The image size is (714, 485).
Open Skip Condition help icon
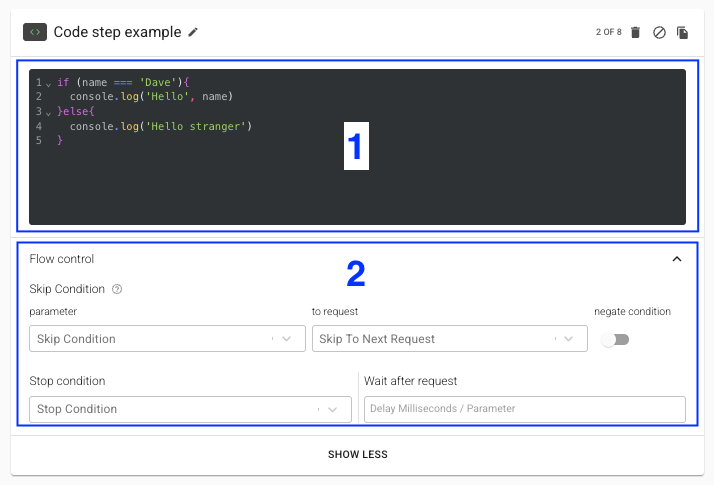(x=117, y=289)
